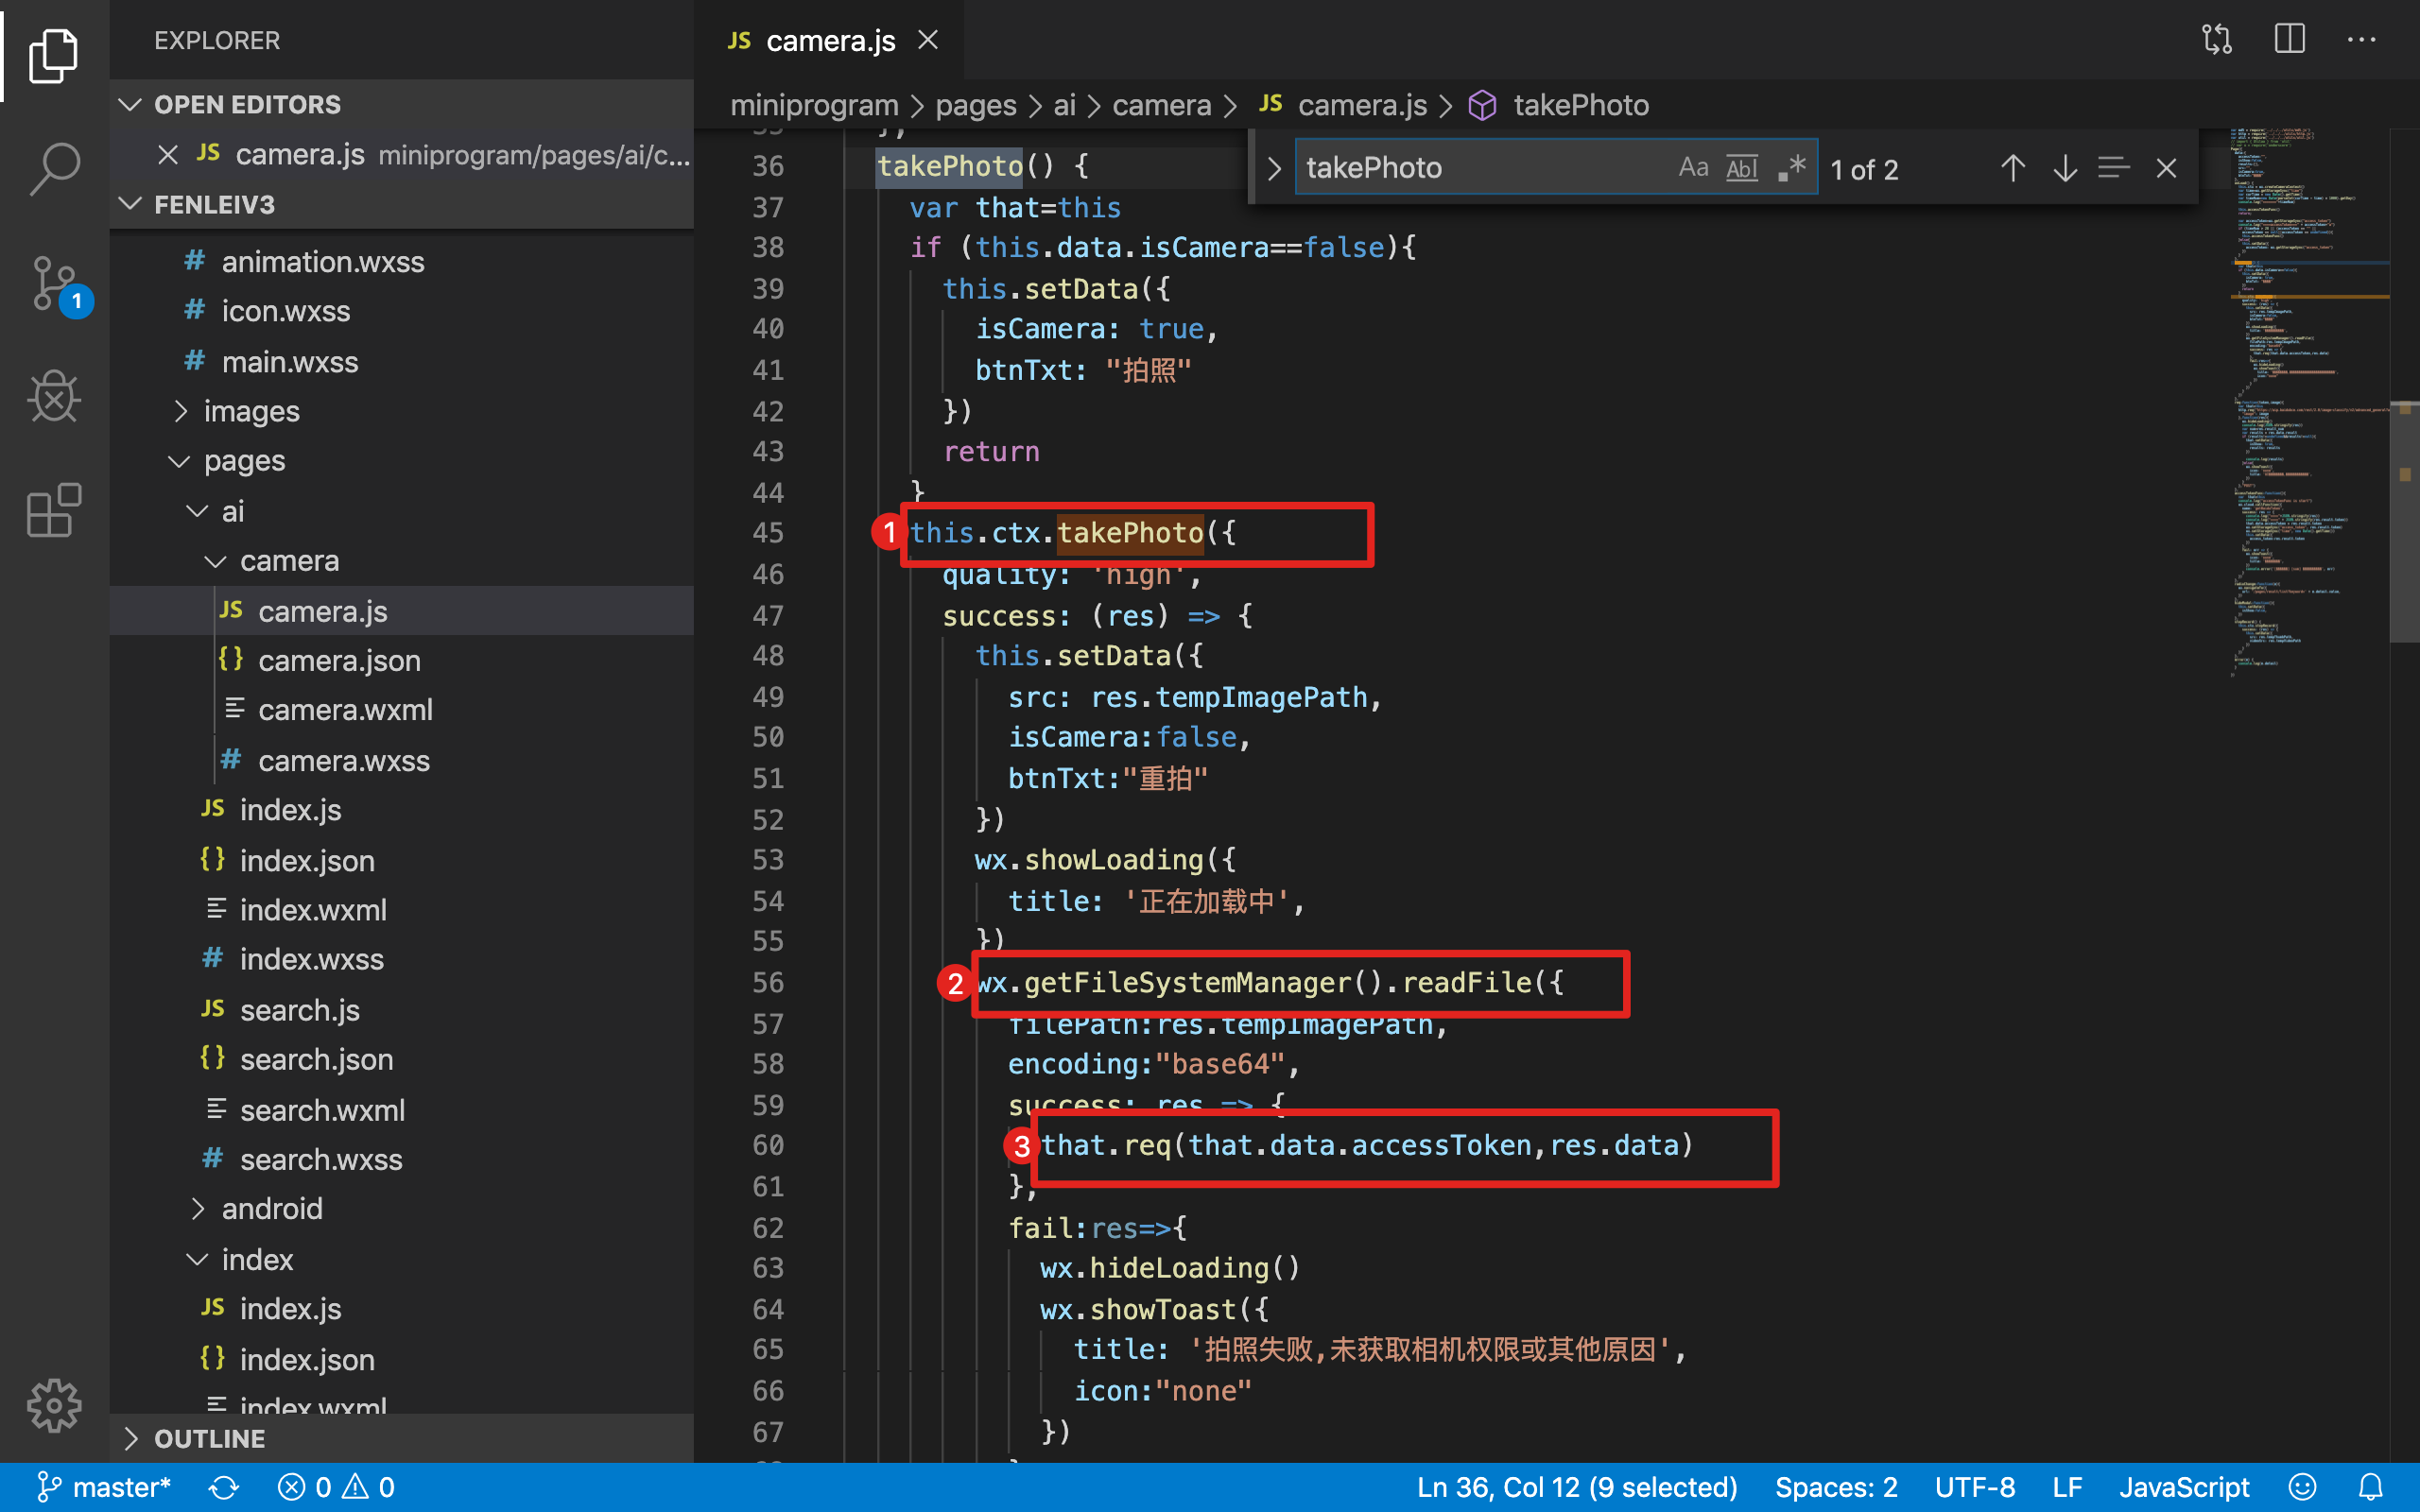Open camera.wxml in the explorer tree
2420x1512 pixels.
[x=344, y=710]
